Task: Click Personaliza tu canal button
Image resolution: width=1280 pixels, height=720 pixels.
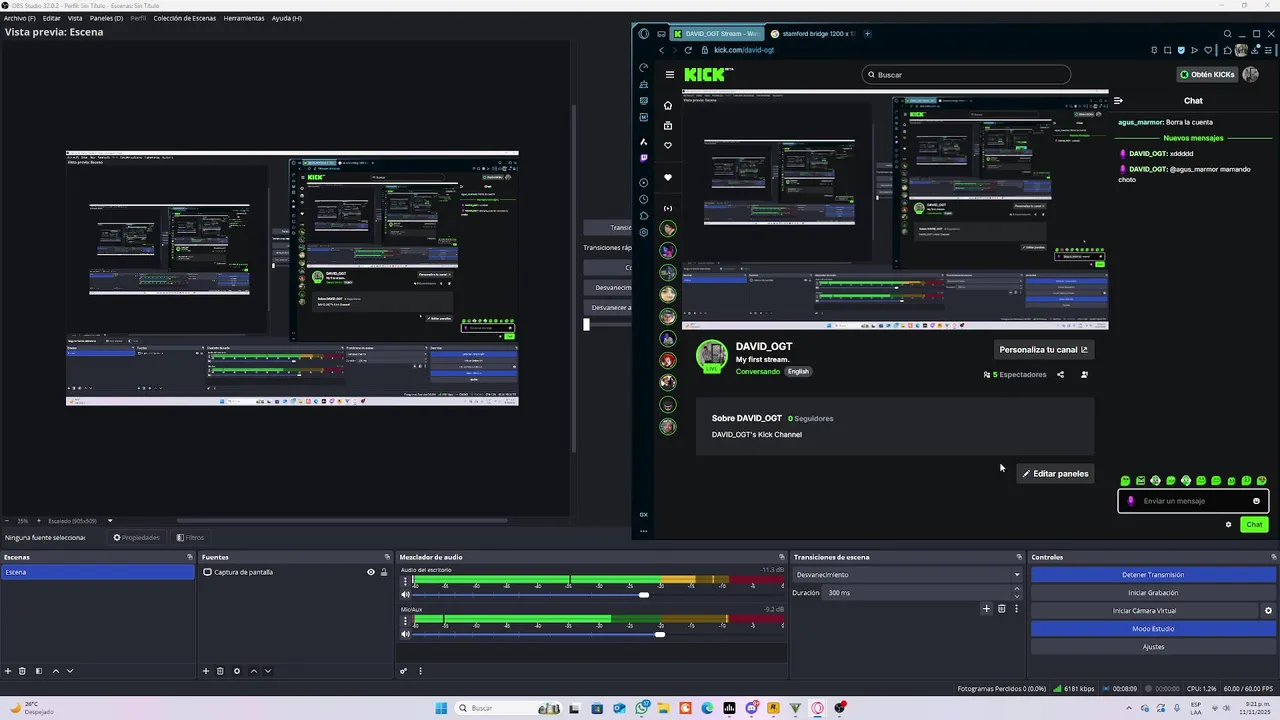Action: tap(1043, 350)
